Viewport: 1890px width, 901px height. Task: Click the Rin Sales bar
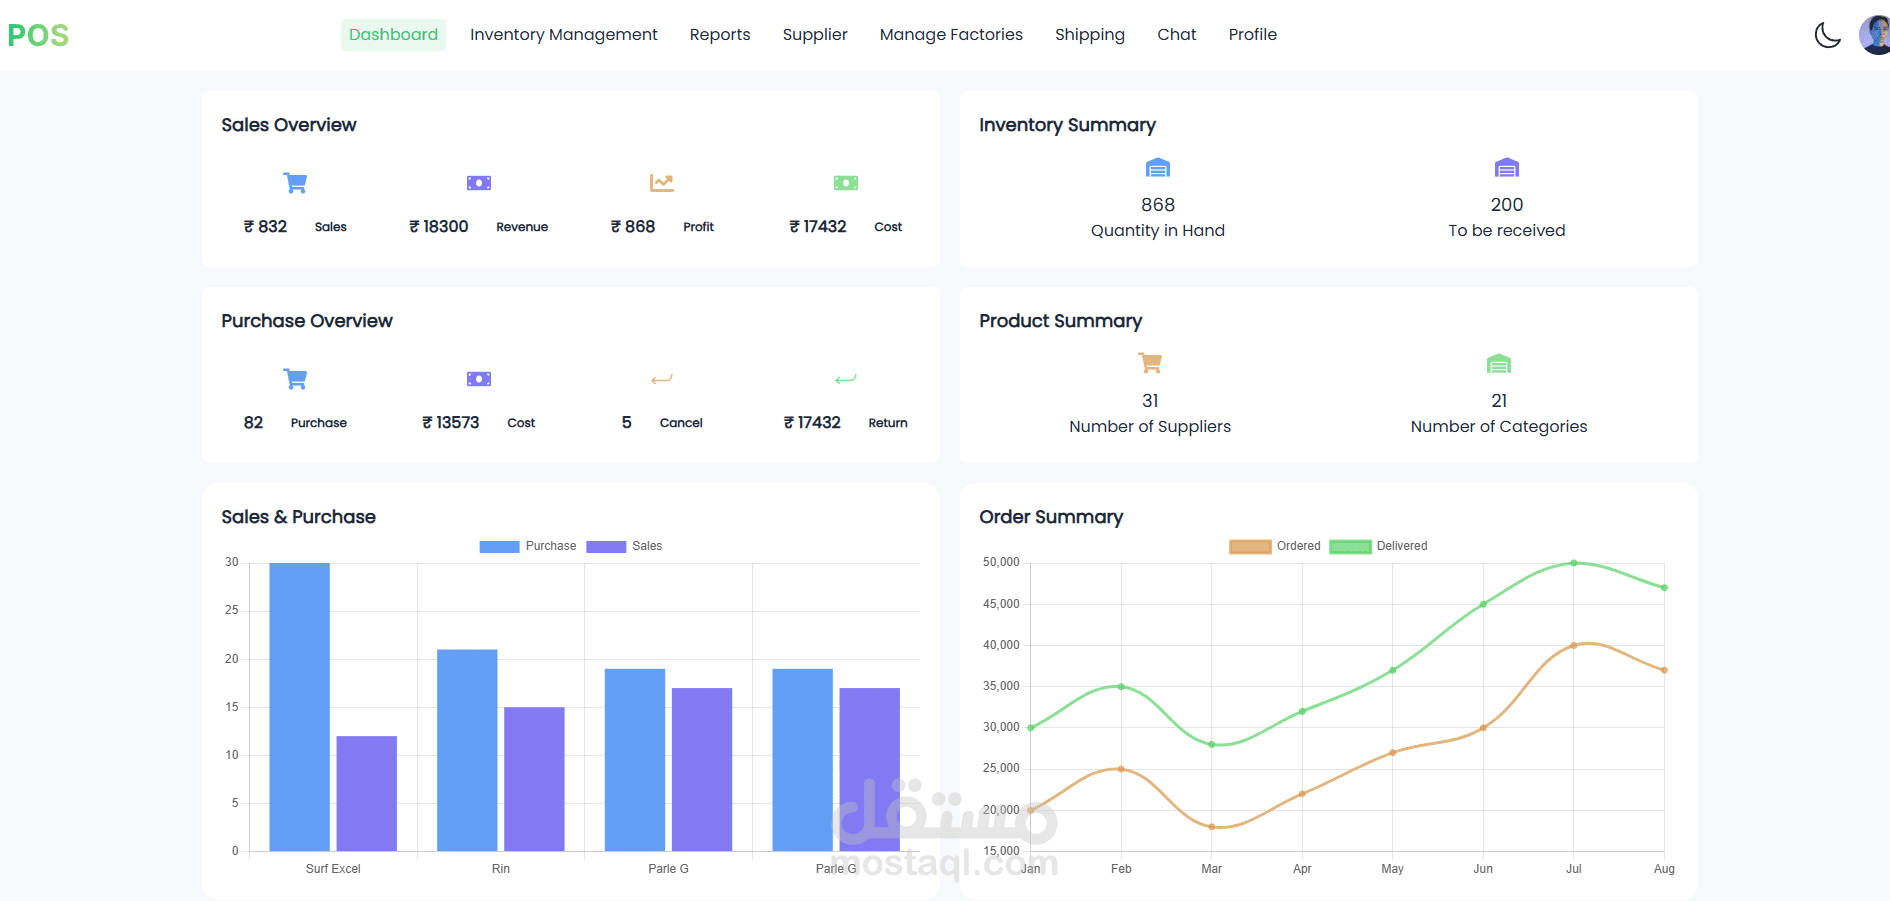click(x=534, y=779)
